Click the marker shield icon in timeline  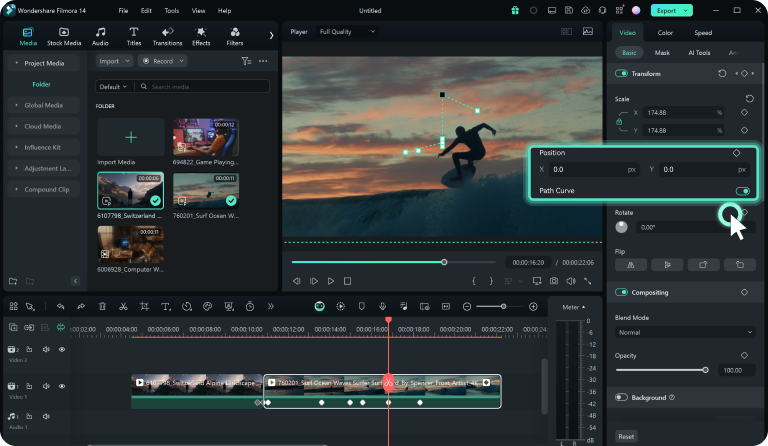361,306
